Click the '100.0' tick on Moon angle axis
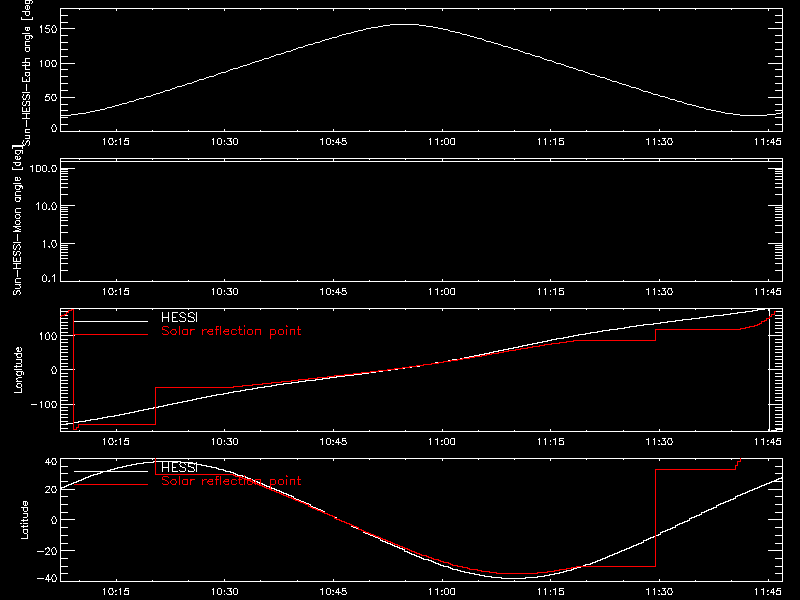Screen dimensions: 800x600 click(x=43, y=168)
